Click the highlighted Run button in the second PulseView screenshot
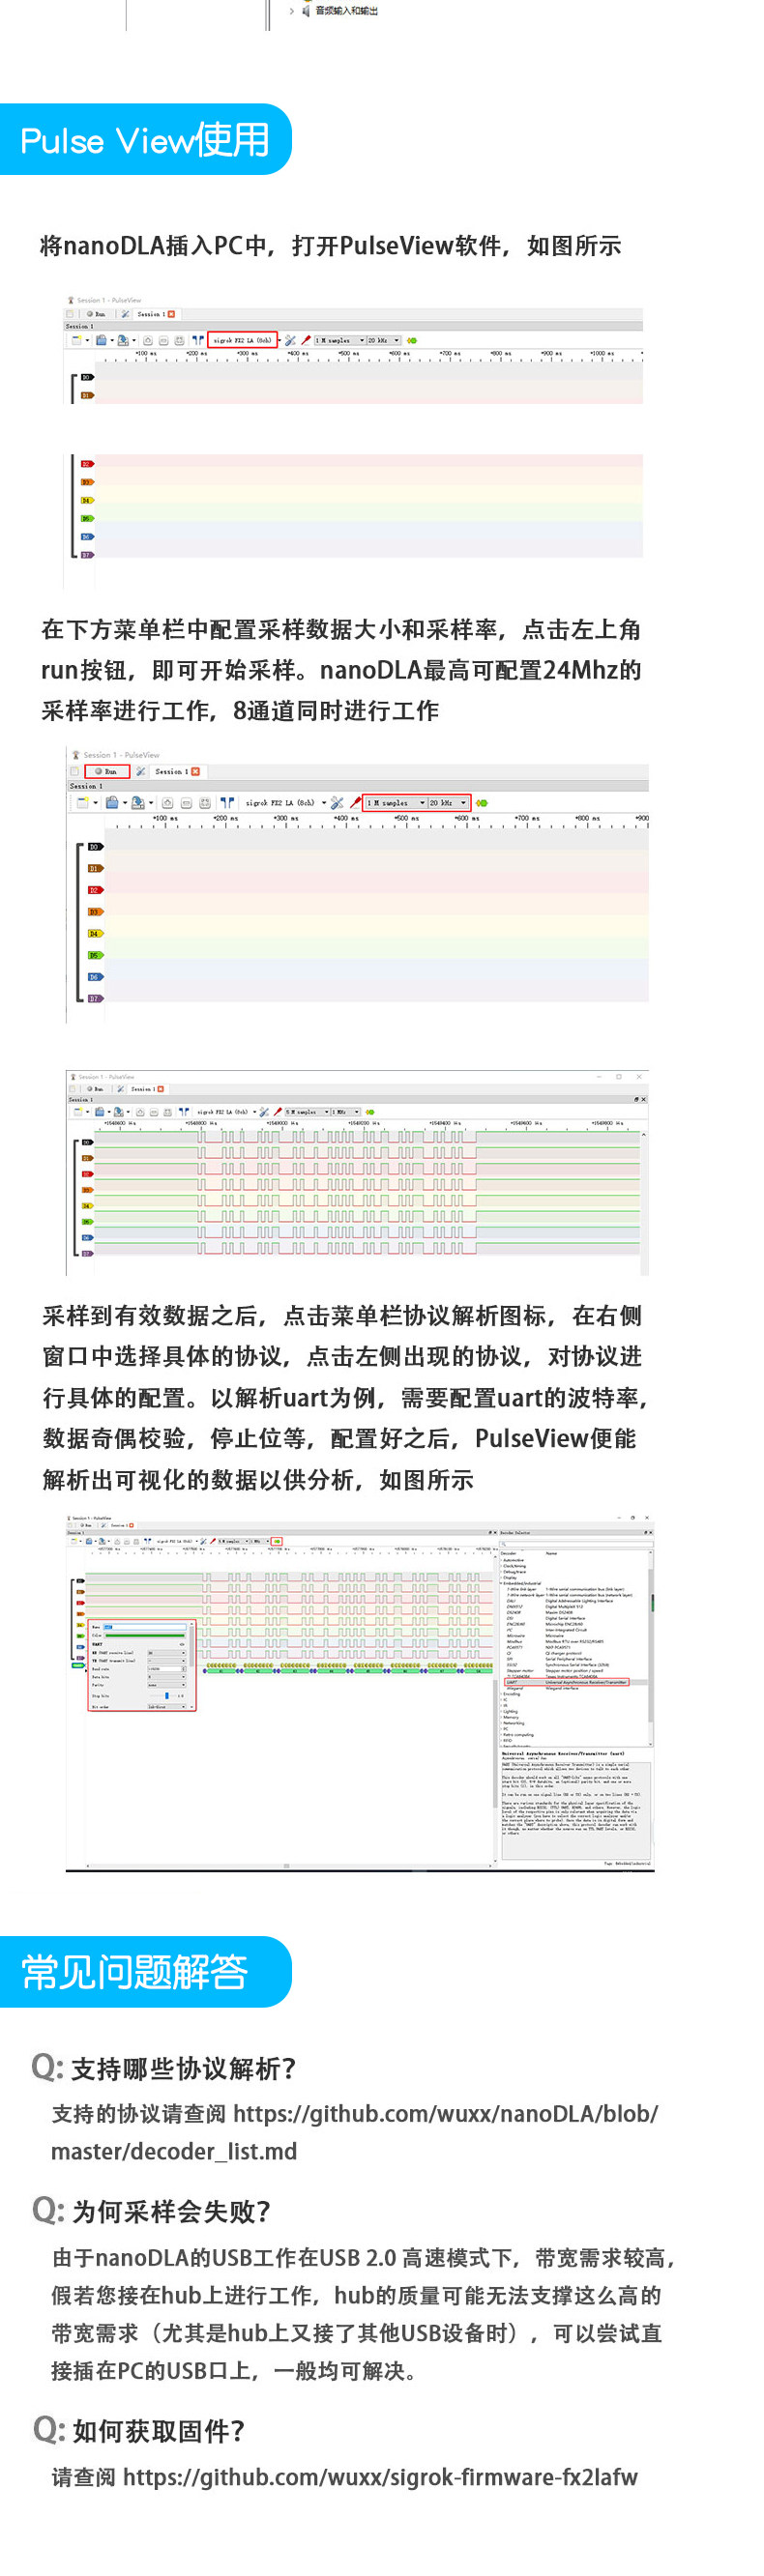 [x=109, y=772]
